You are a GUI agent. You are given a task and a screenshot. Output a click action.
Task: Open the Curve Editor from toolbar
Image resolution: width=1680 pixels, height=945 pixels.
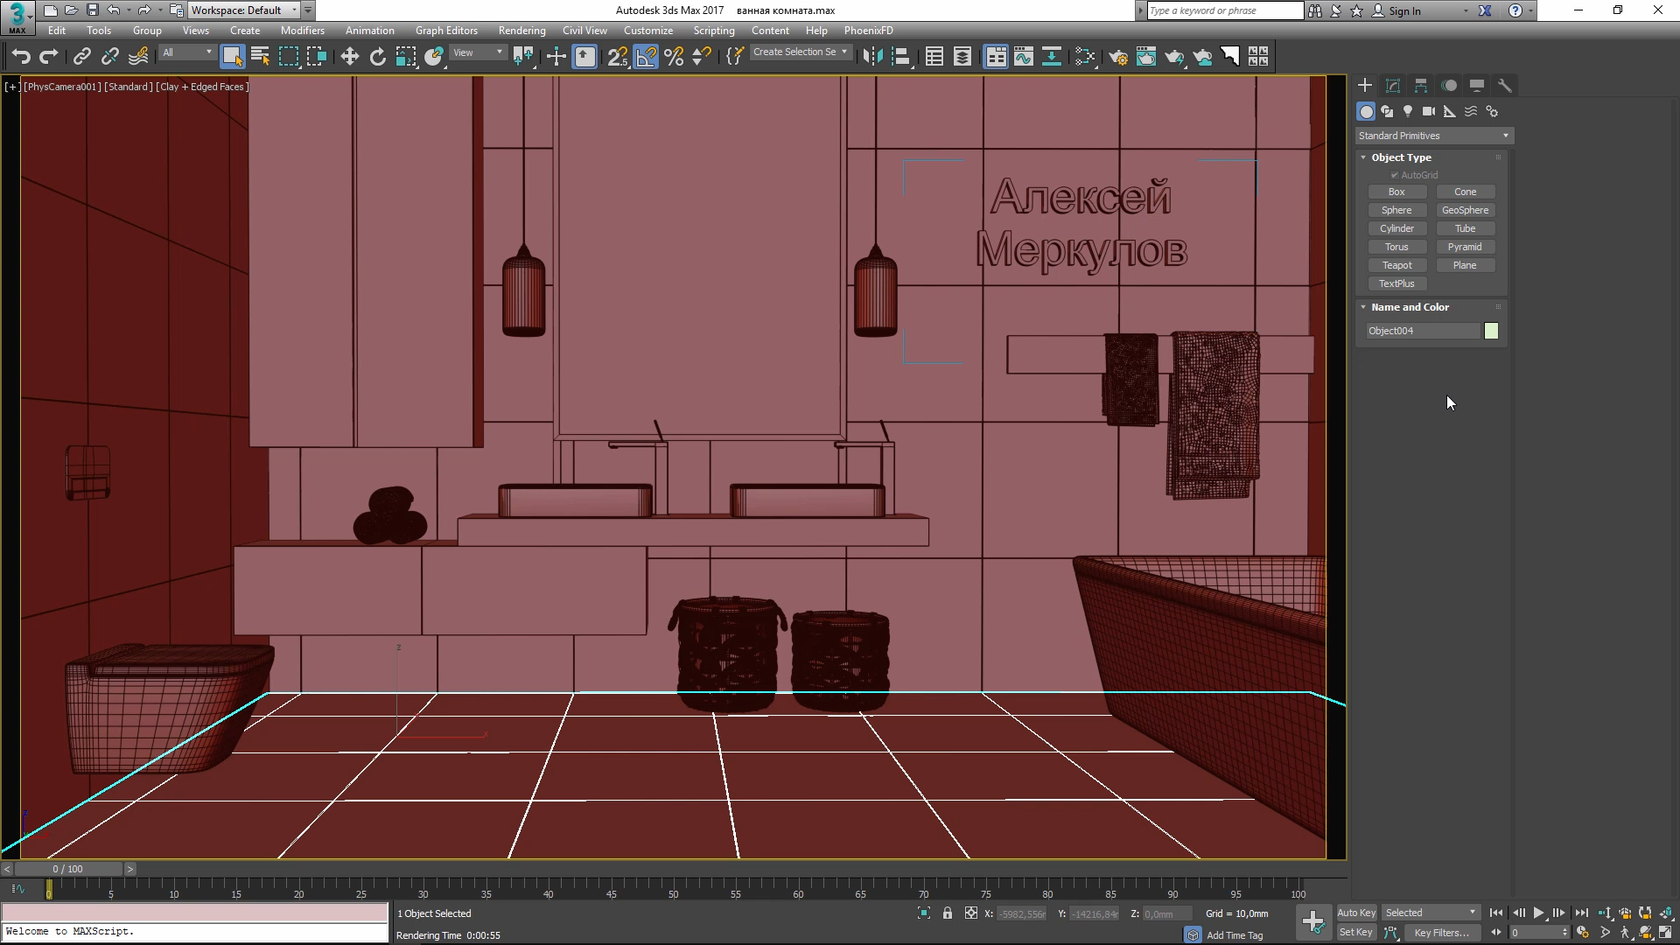[1023, 57]
